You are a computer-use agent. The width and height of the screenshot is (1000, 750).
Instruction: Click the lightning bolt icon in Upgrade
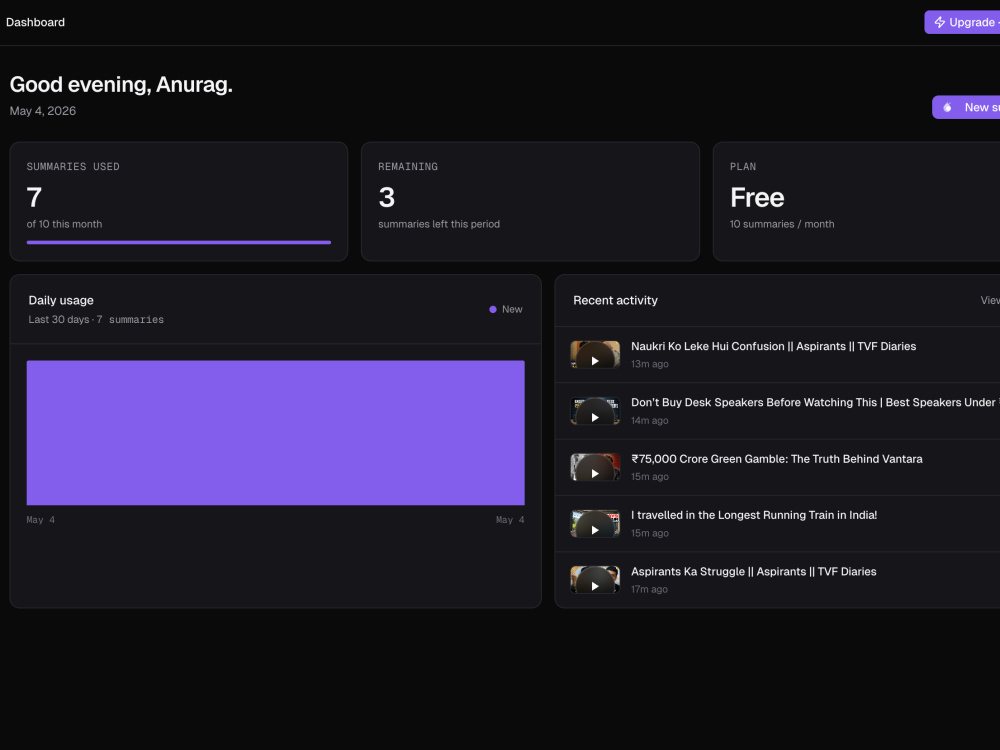pos(939,22)
